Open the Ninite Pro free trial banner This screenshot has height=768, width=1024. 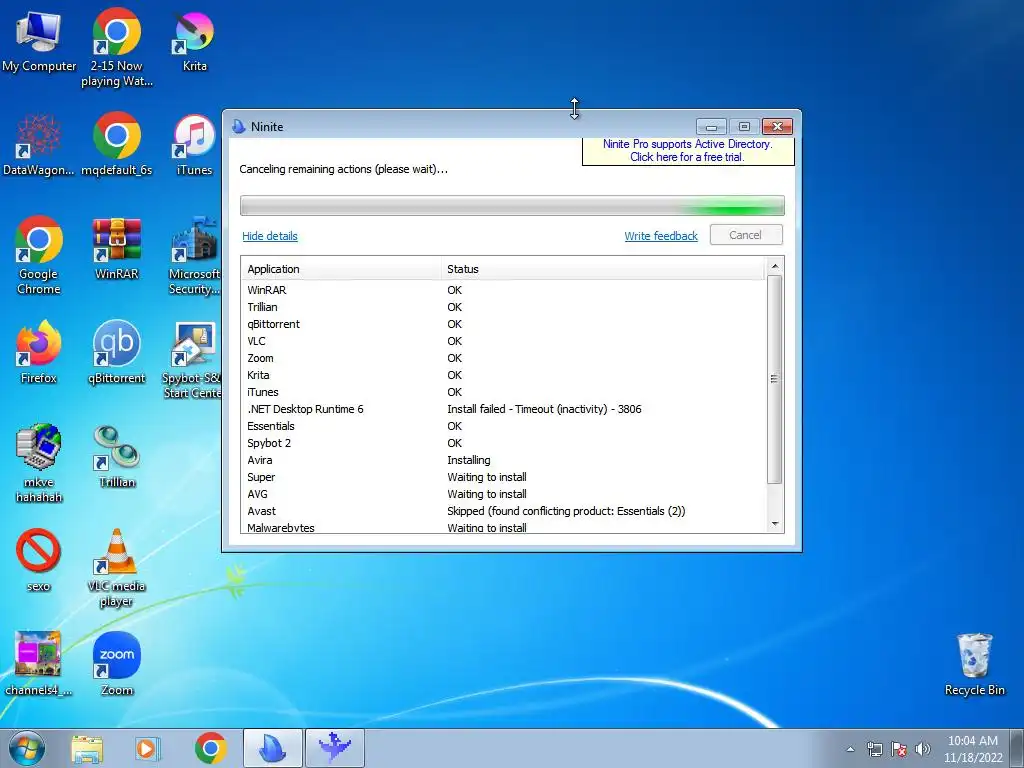688,151
